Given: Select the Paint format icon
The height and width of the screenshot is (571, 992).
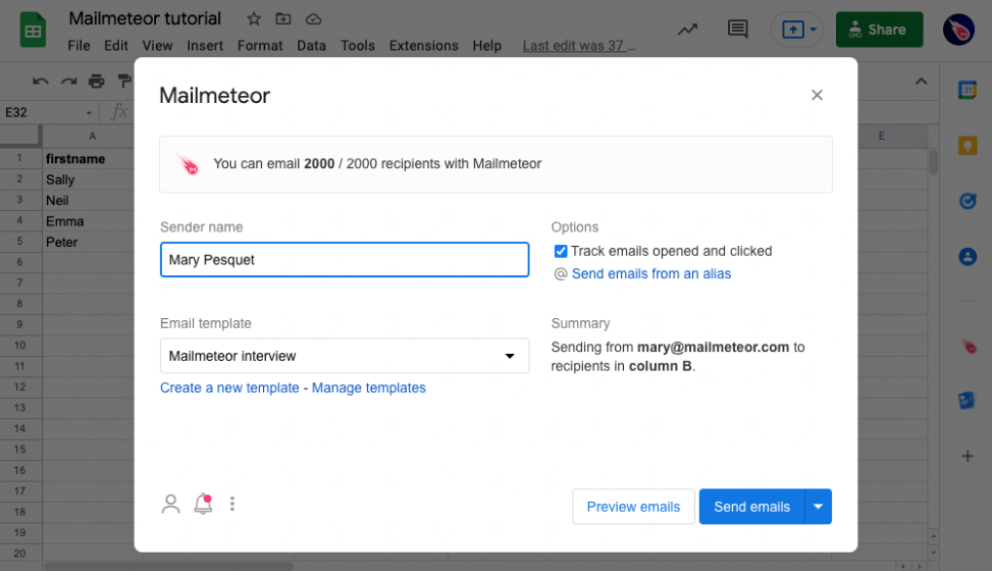Looking at the screenshot, I should (125, 81).
